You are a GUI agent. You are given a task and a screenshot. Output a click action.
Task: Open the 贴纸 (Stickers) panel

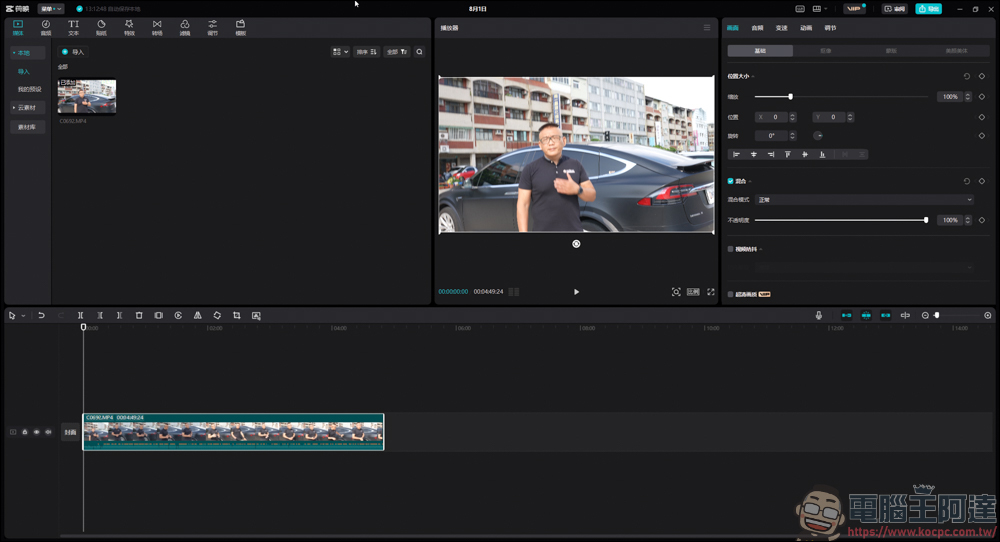(x=101, y=26)
